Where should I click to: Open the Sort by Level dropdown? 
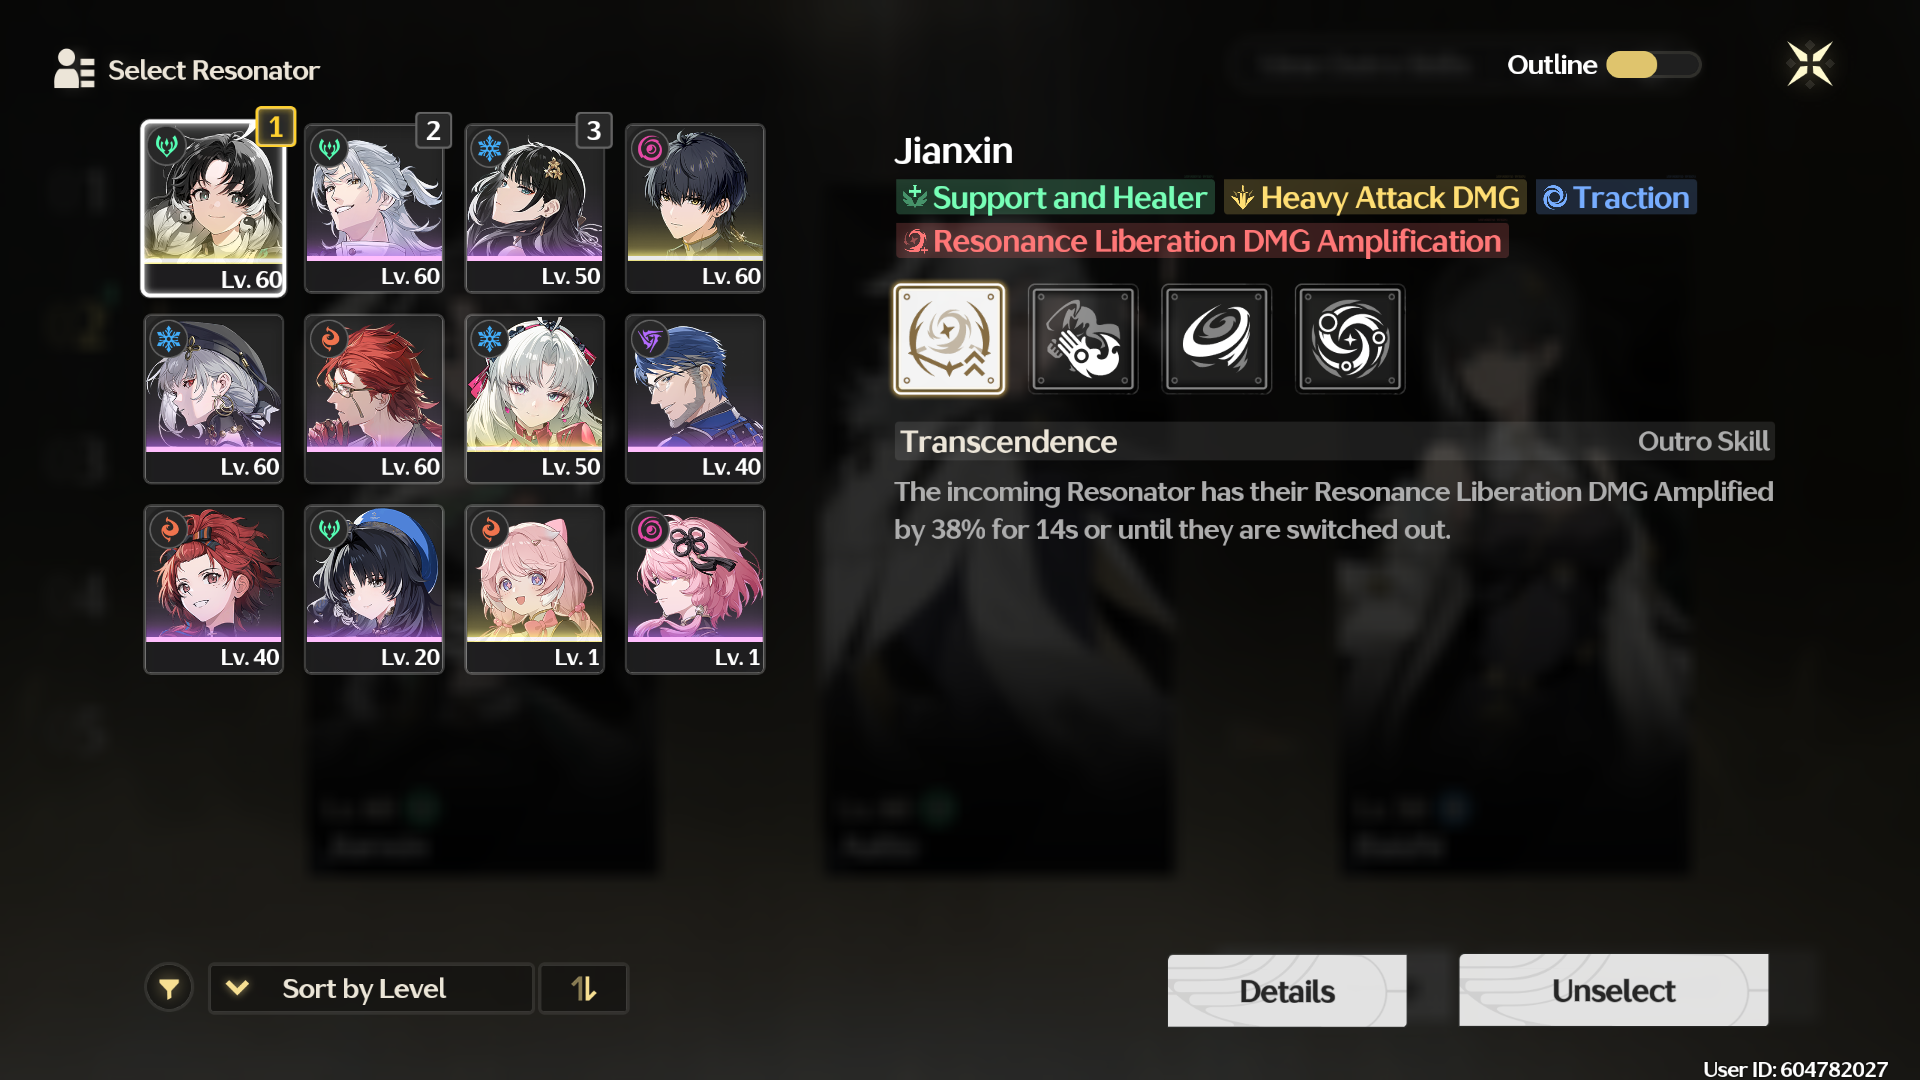[371, 988]
